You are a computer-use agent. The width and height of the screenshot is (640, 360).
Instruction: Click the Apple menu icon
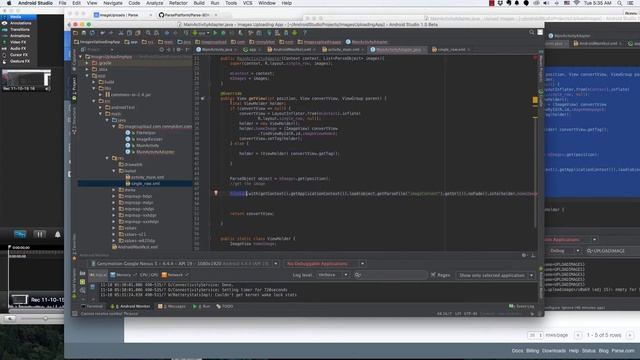9,3
